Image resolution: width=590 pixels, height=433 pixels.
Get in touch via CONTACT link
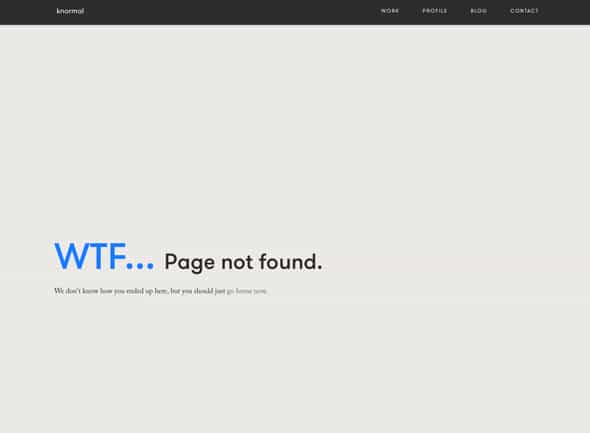click(x=524, y=11)
